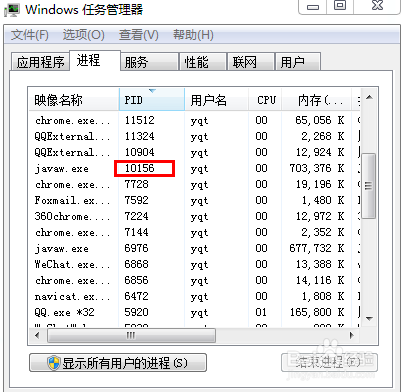
Task: Switch to the 进程 tab
Action: pos(95,61)
